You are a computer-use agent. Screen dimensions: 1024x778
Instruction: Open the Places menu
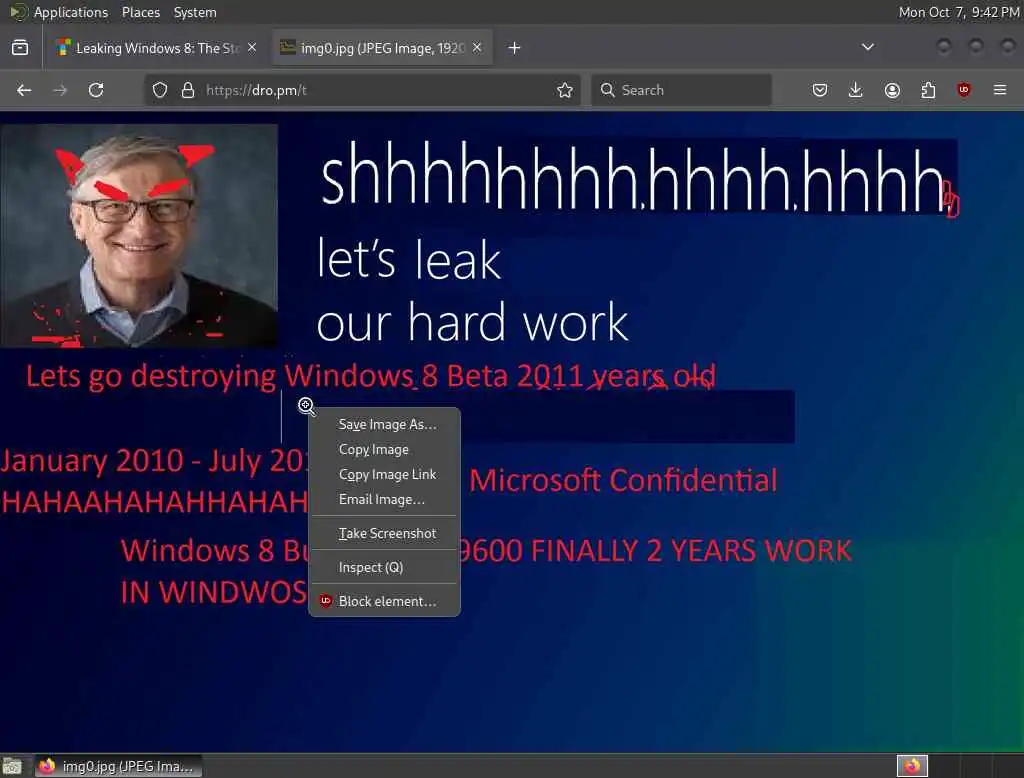click(140, 12)
